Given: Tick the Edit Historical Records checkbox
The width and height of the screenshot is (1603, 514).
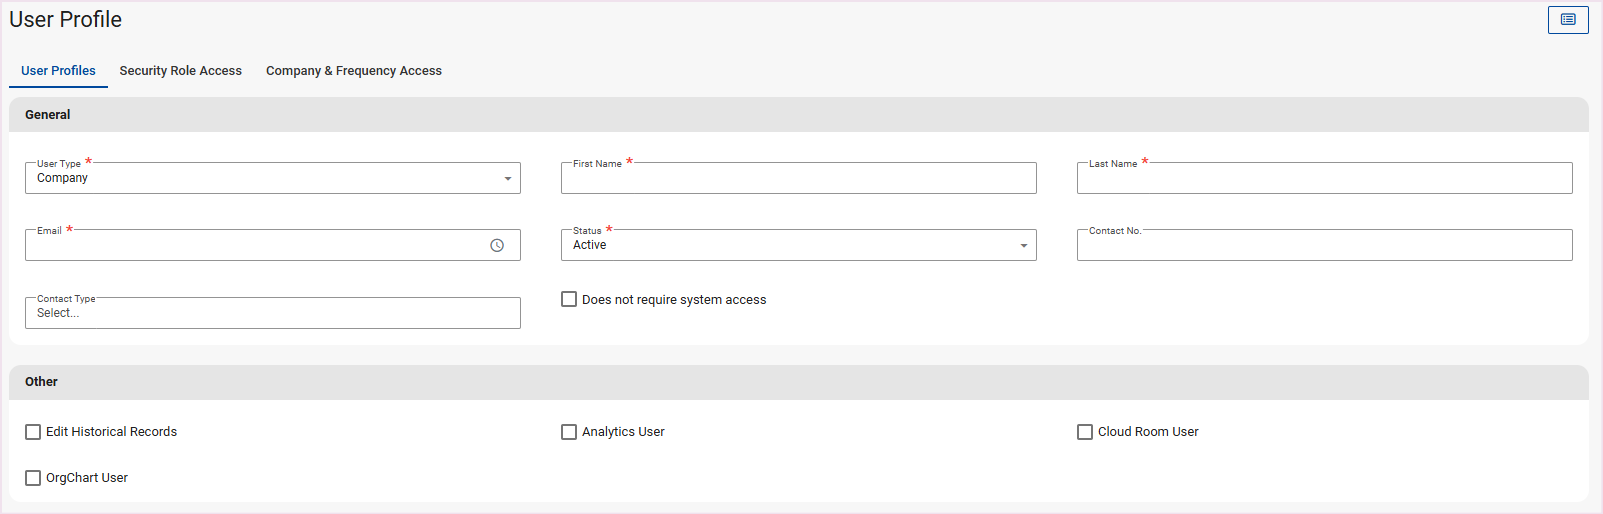Looking at the screenshot, I should 33,432.
